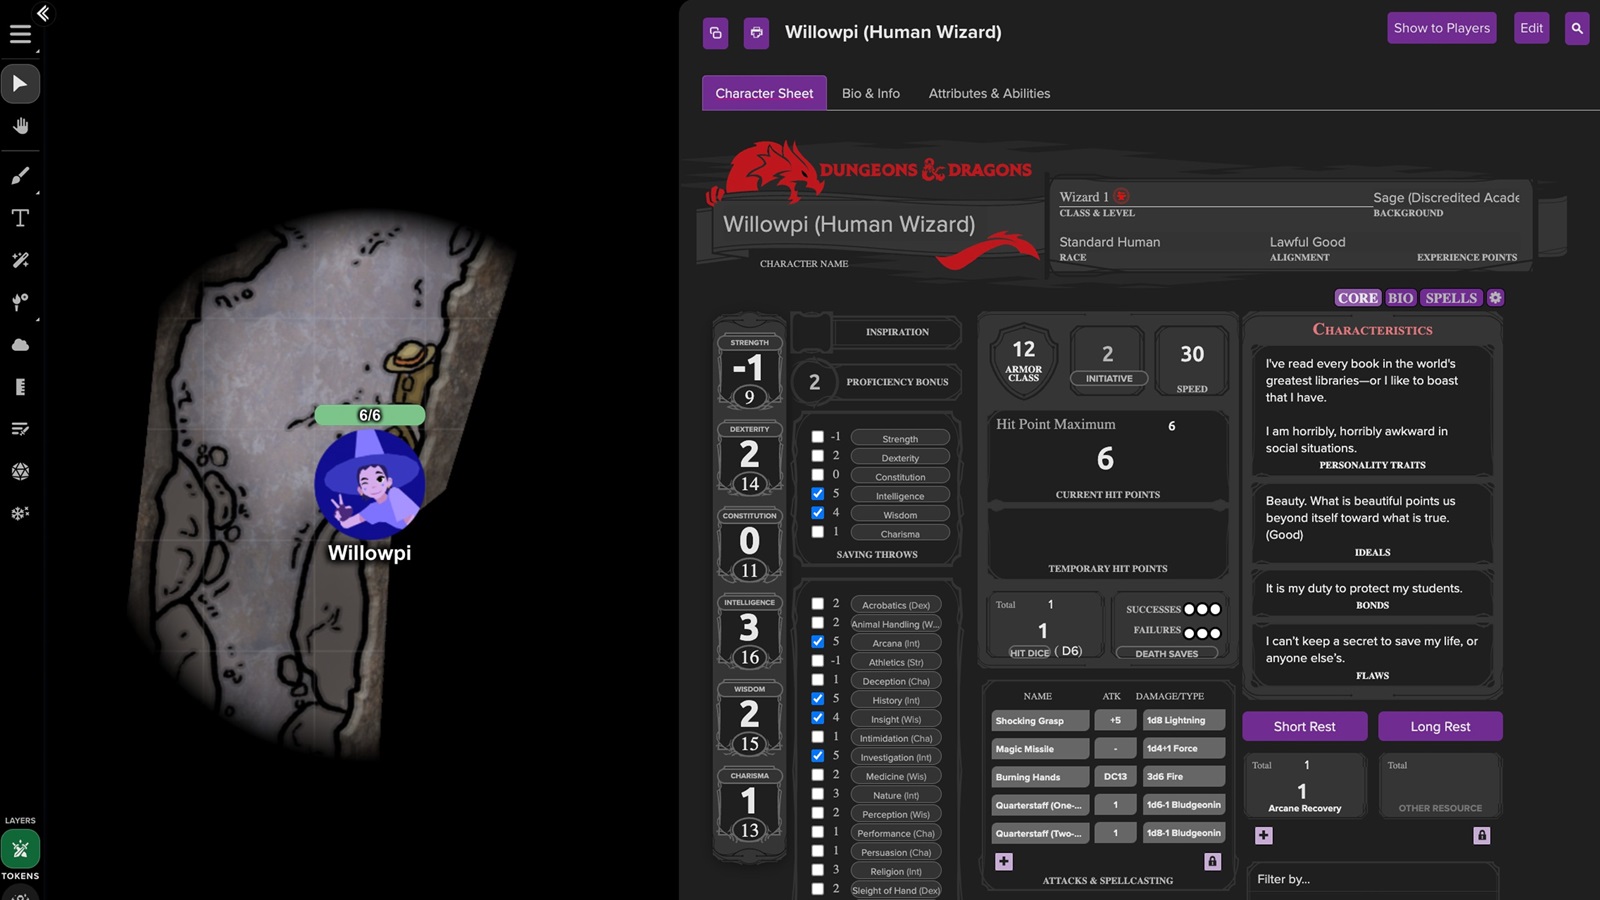Toggle the Inspiration box
The width and height of the screenshot is (1600, 900).
[x=812, y=331]
